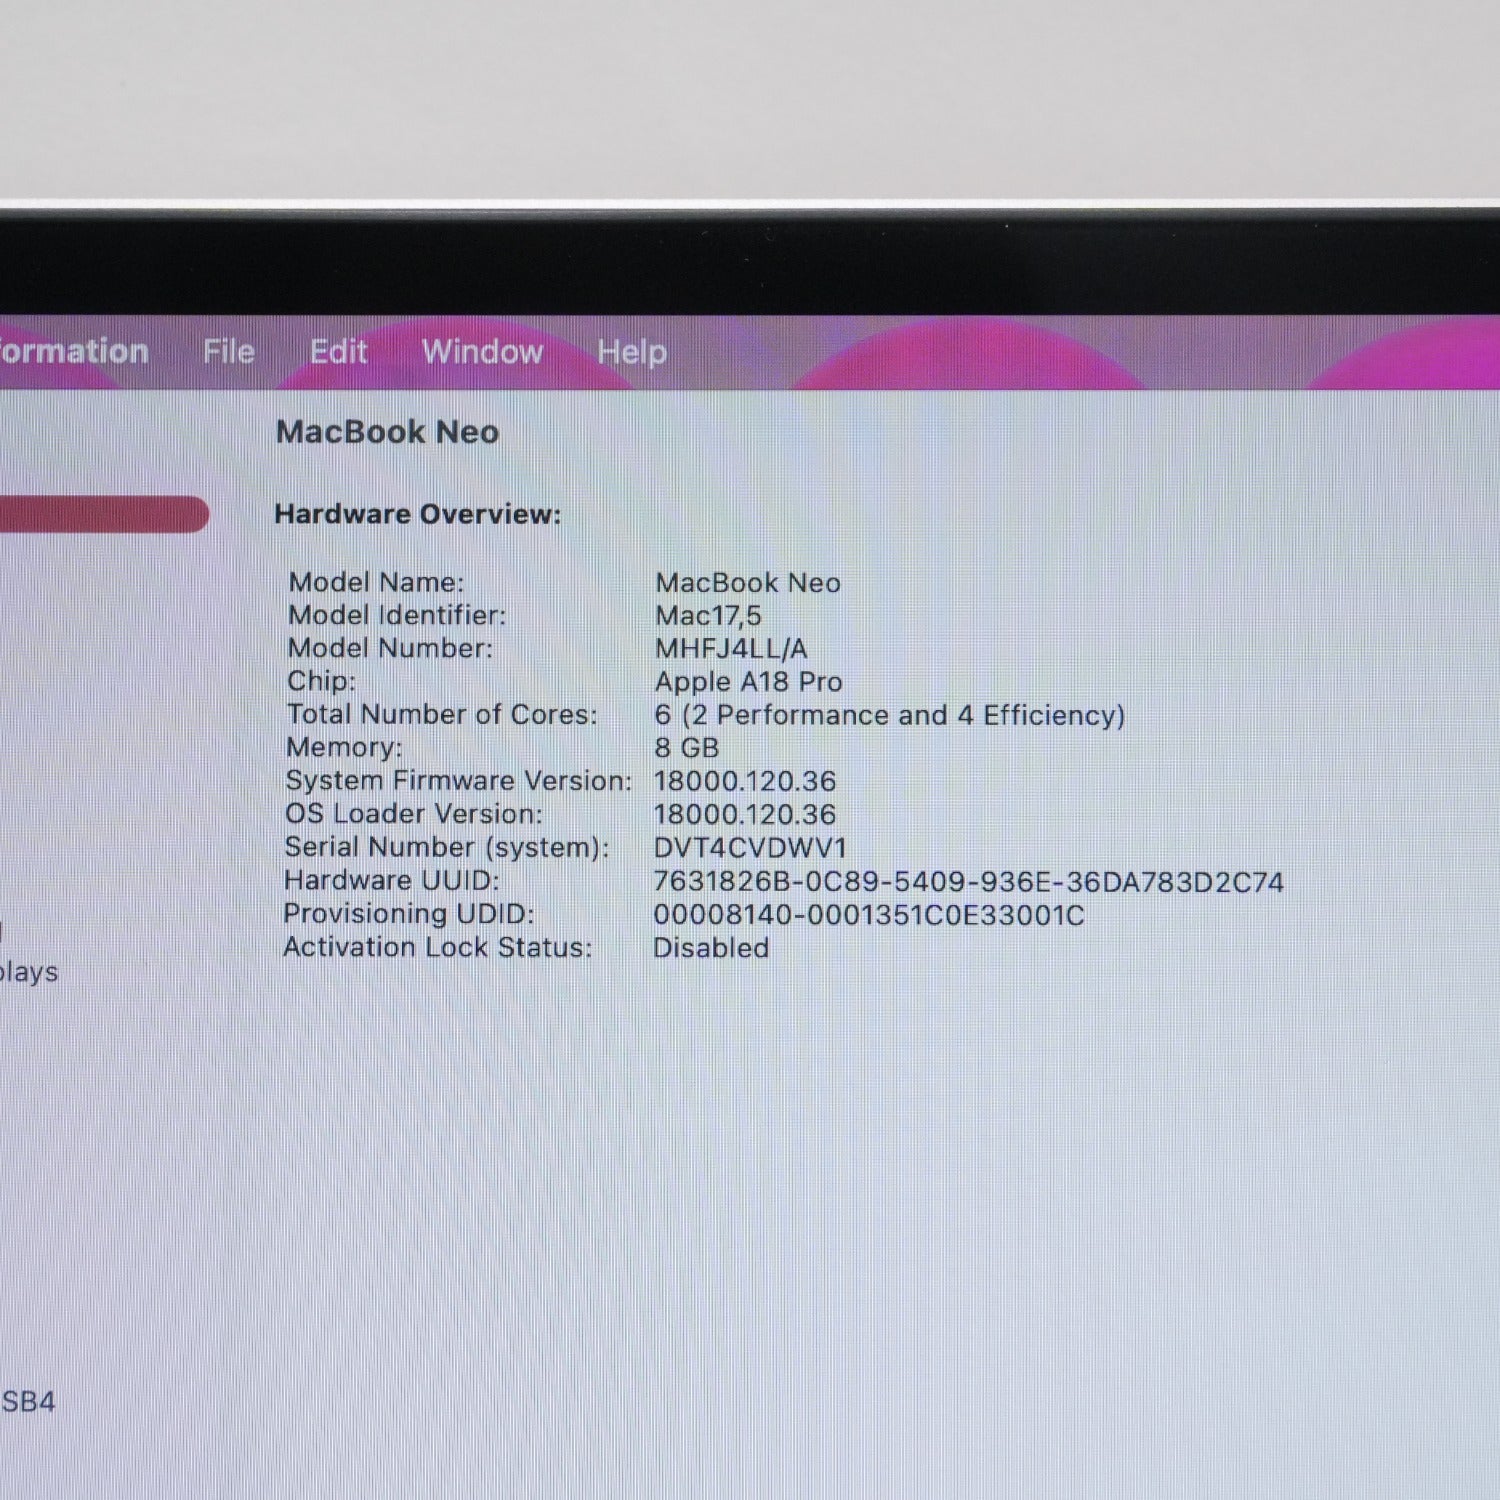
Task: Click the 8 GB memory value
Action: pos(686,748)
